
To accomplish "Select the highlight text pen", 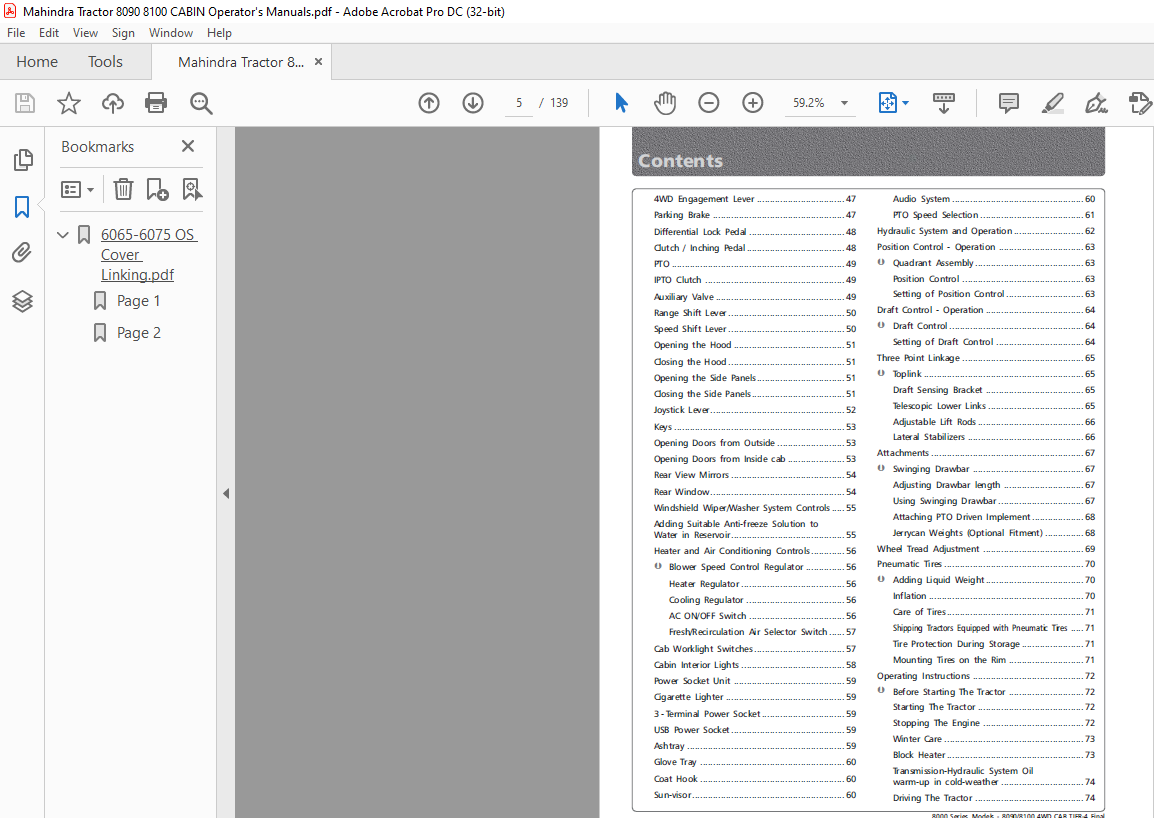I will click(x=1052, y=103).
